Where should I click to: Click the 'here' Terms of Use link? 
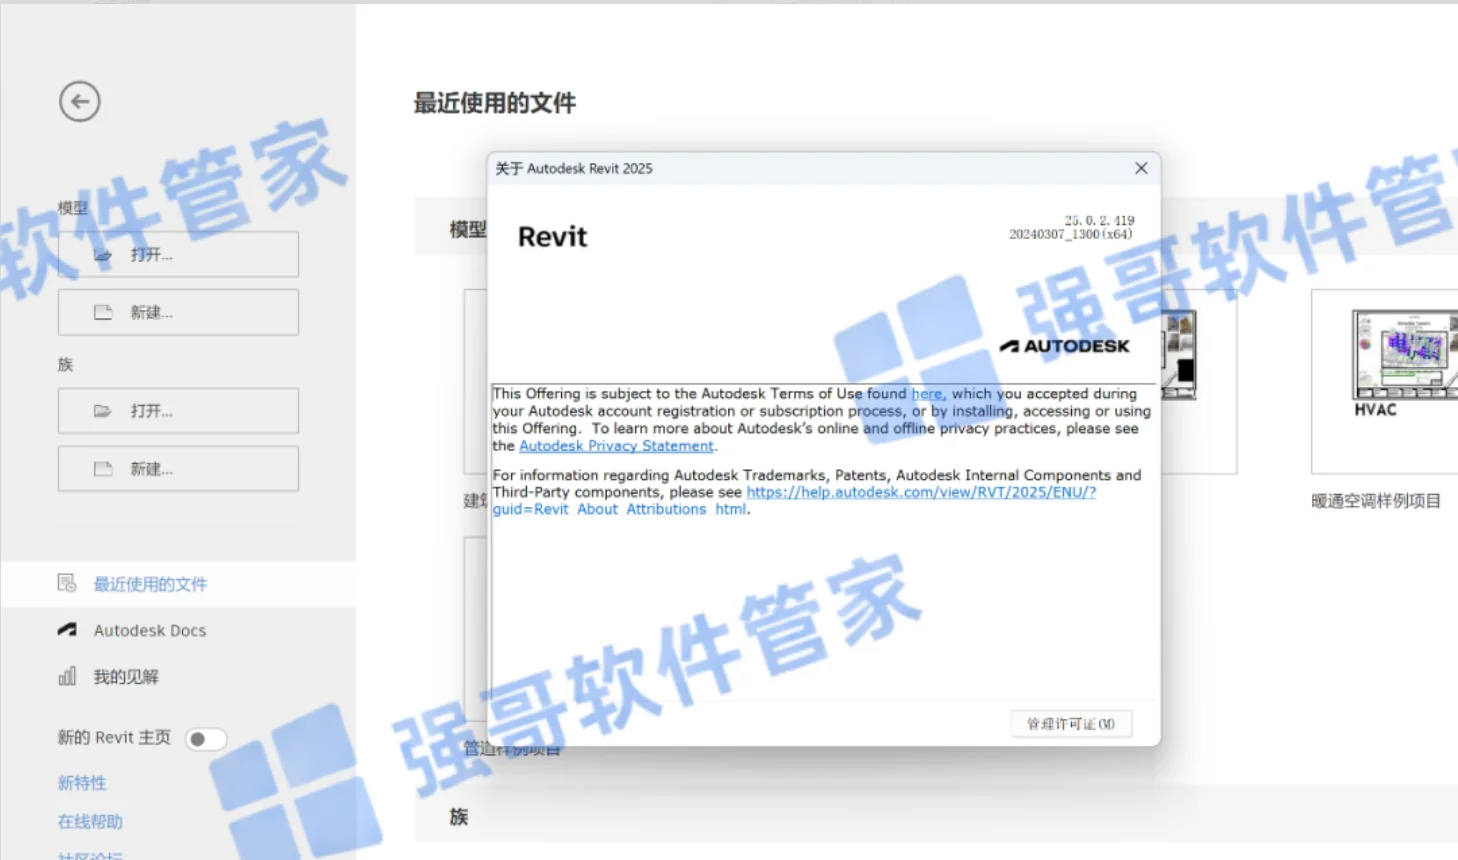point(927,394)
